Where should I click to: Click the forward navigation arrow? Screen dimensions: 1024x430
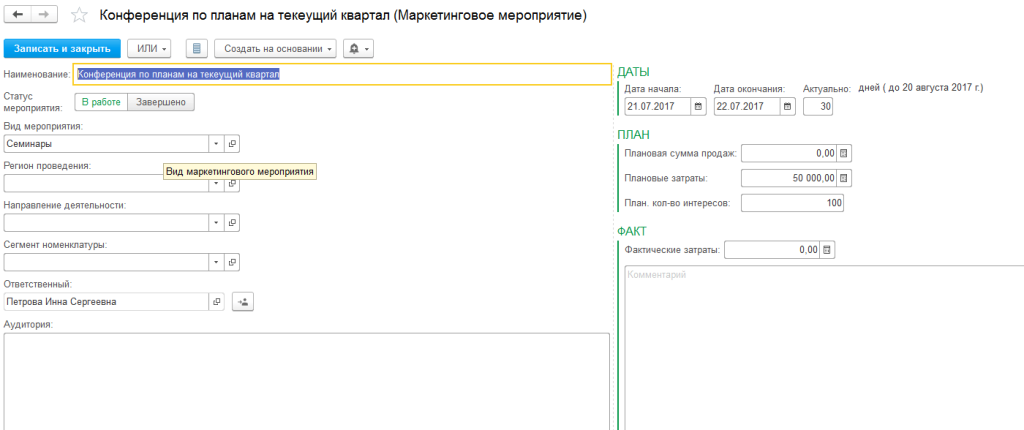point(46,17)
